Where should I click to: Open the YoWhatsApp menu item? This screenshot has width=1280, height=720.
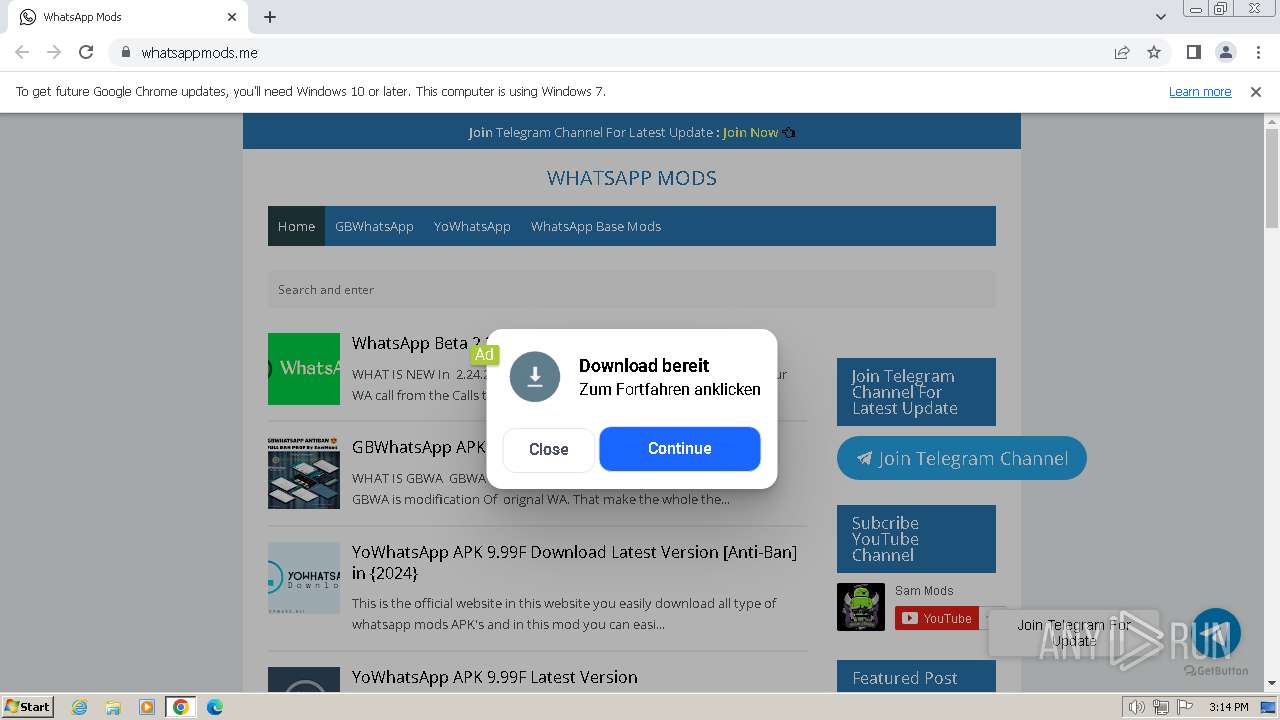(x=472, y=226)
